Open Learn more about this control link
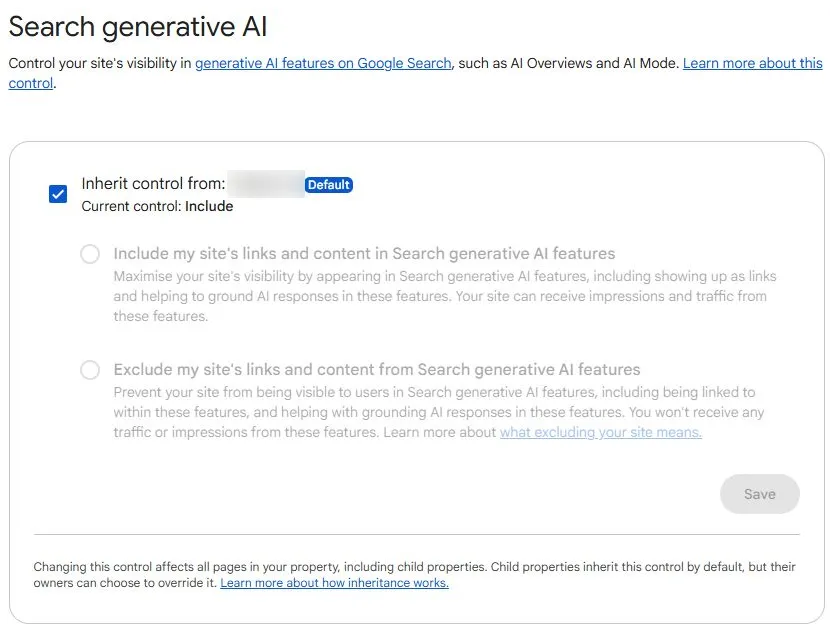Image resolution: width=830 pixels, height=625 pixels. 752,64
